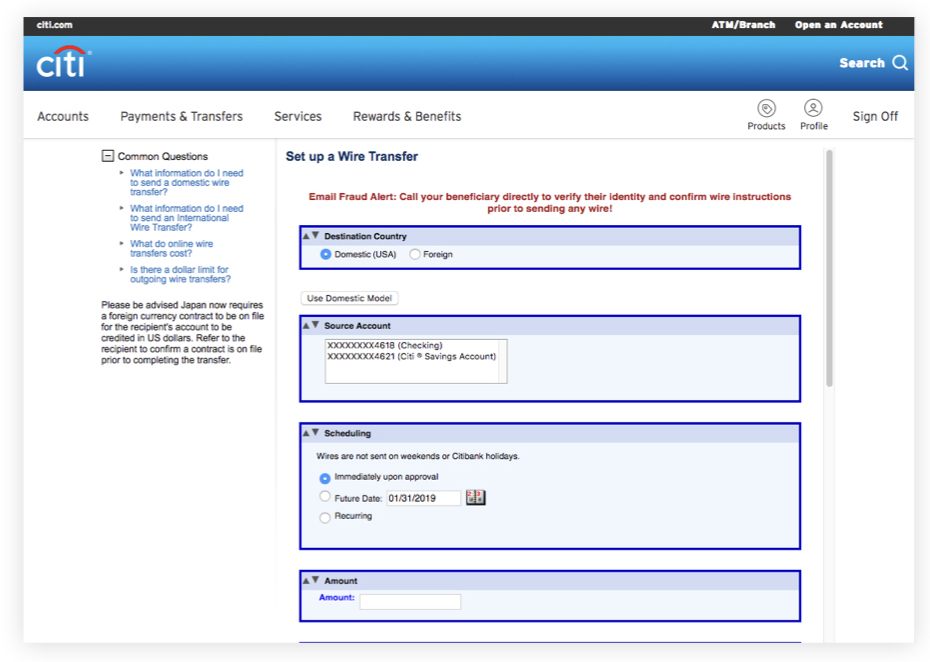The height and width of the screenshot is (662, 930).
Task: Open search with the magnifier icon
Action: 900,63
